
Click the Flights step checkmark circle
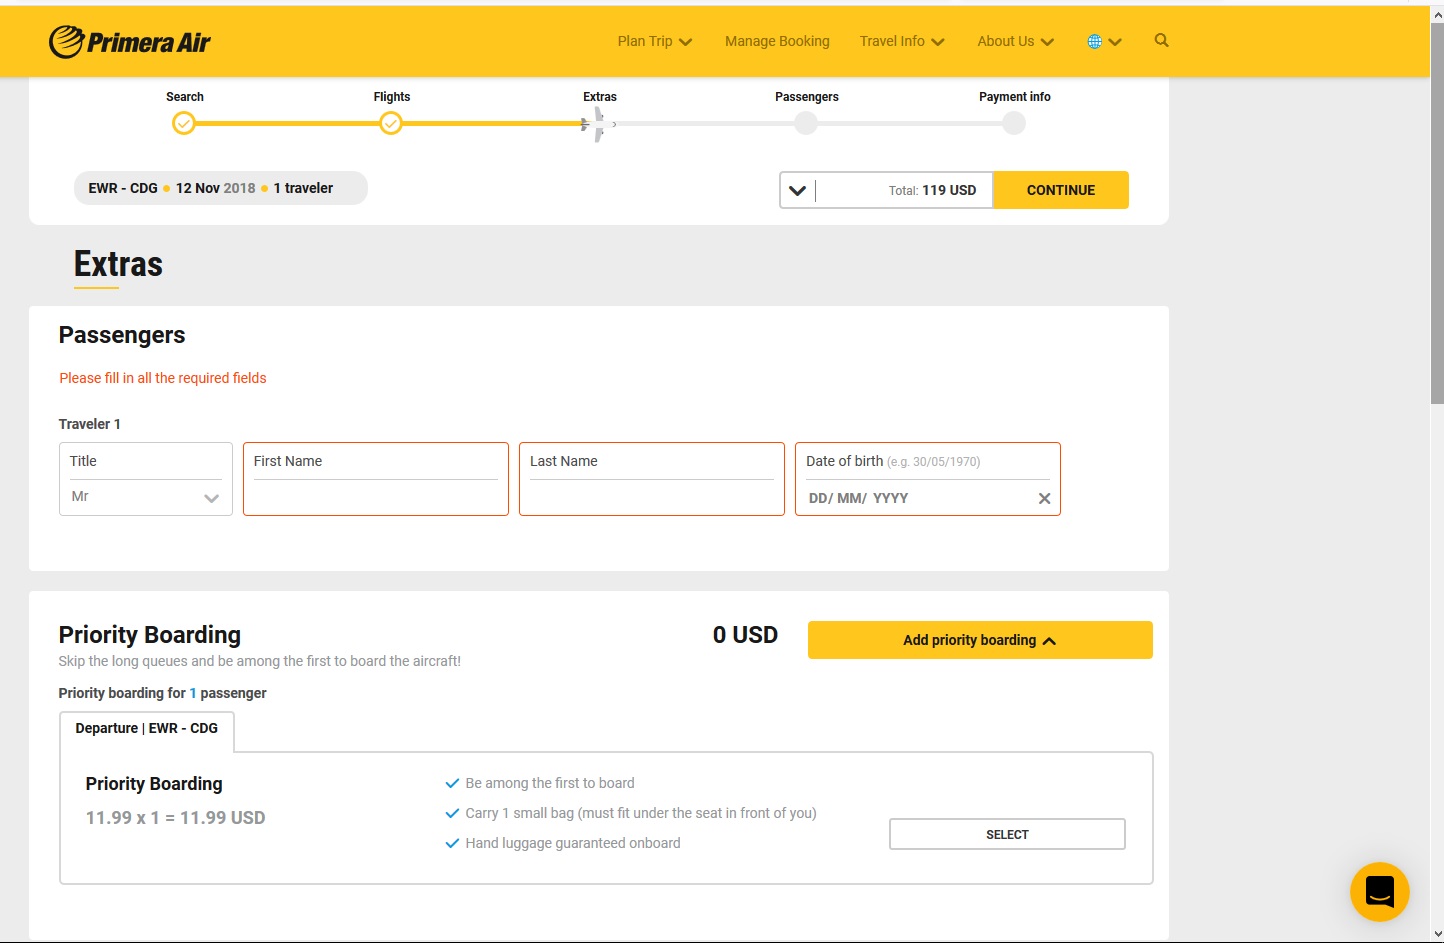point(391,123)
